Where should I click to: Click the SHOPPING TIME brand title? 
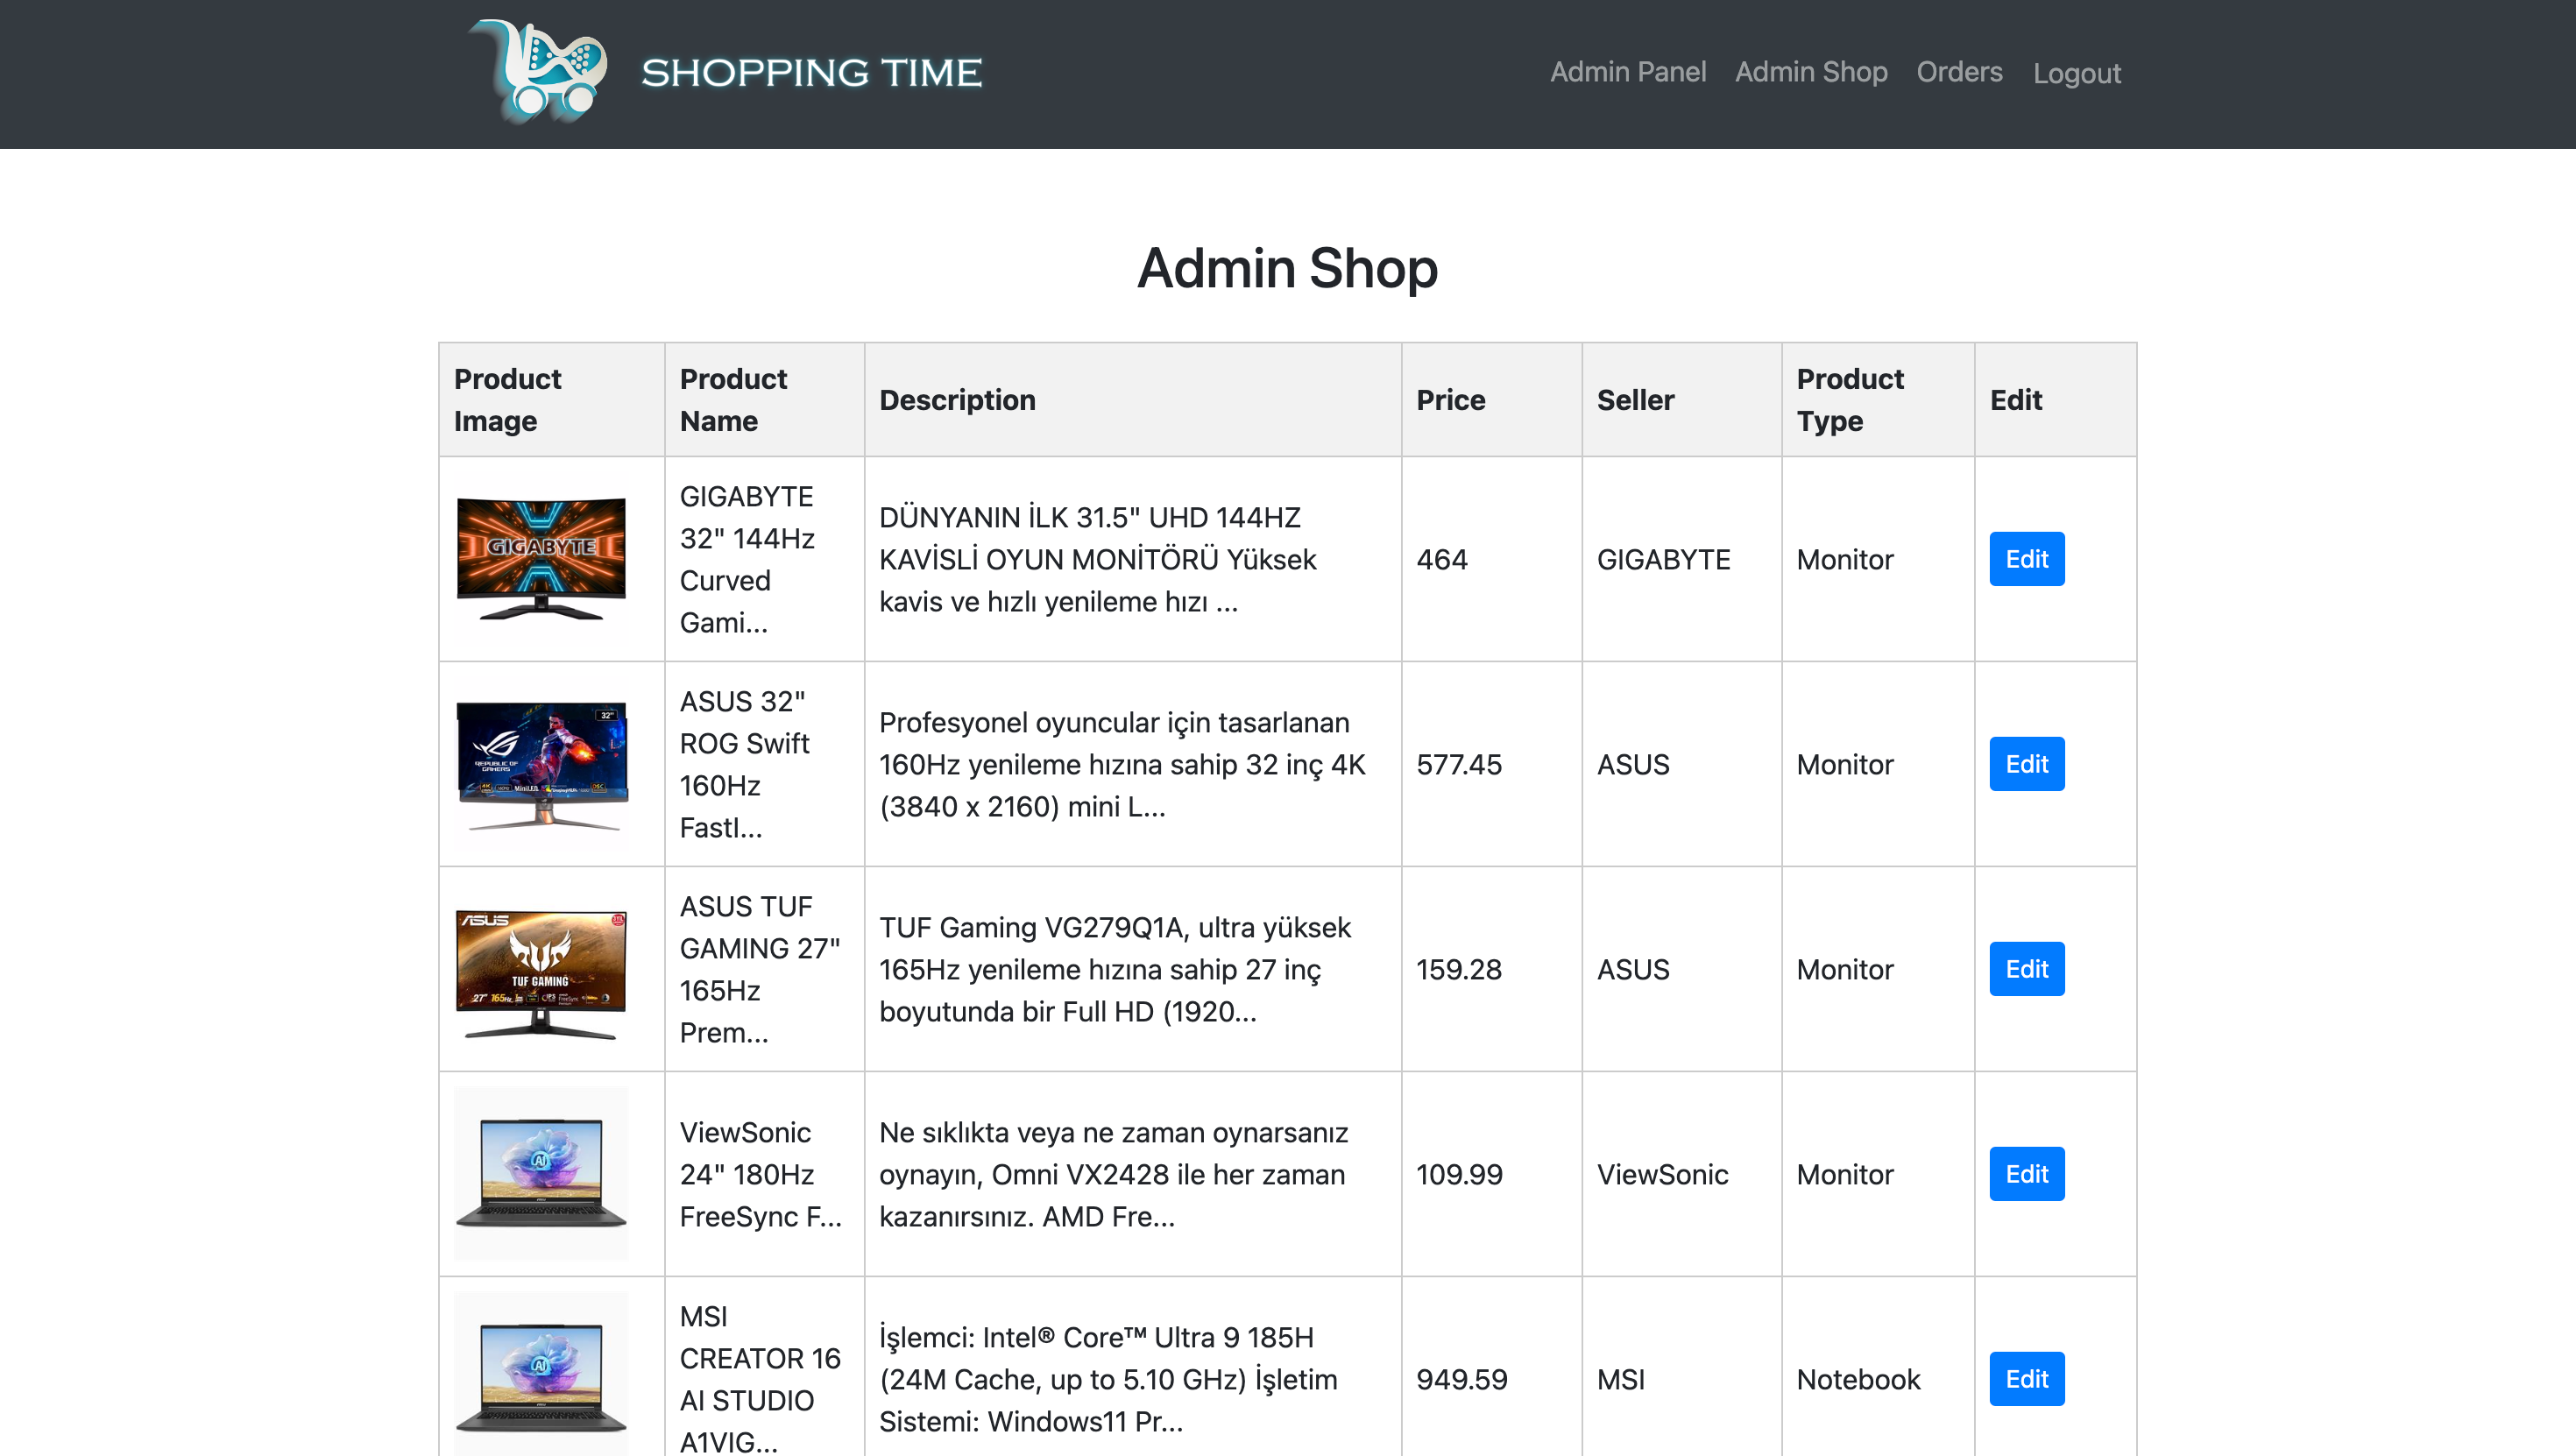(x=811, y=73)
